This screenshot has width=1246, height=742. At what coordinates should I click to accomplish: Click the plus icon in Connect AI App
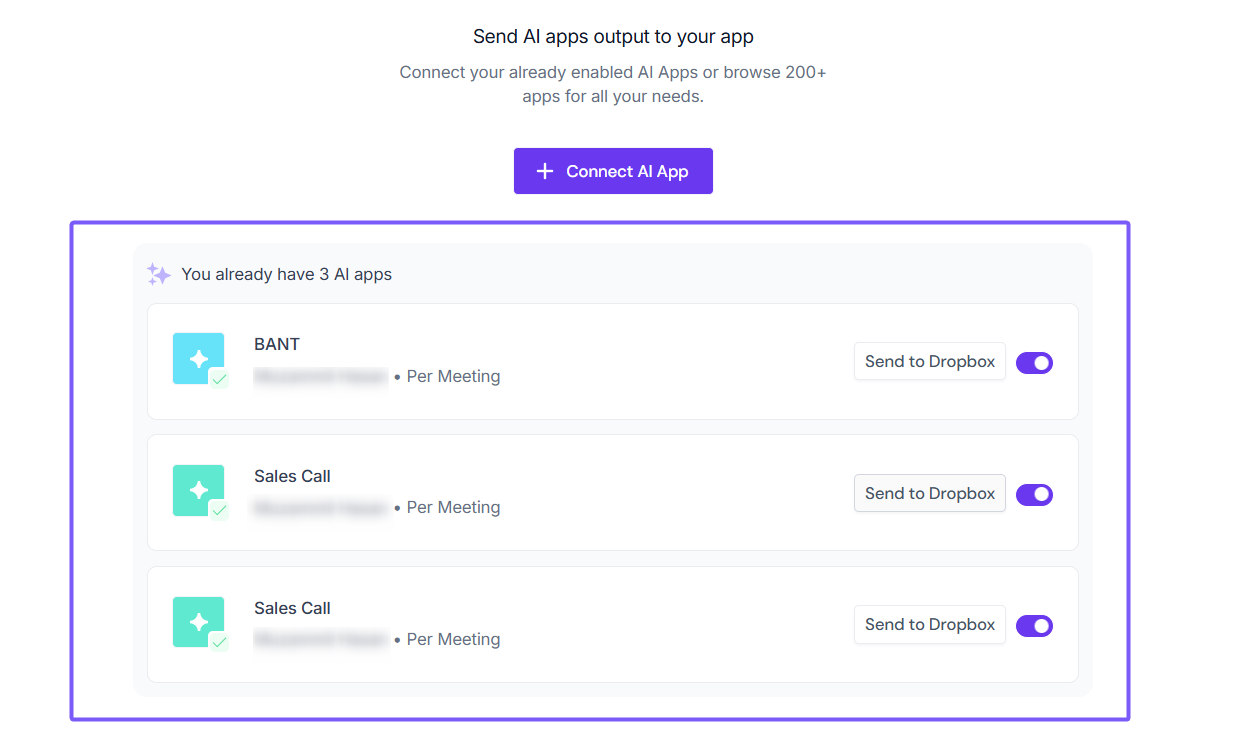tap(544, 171)
